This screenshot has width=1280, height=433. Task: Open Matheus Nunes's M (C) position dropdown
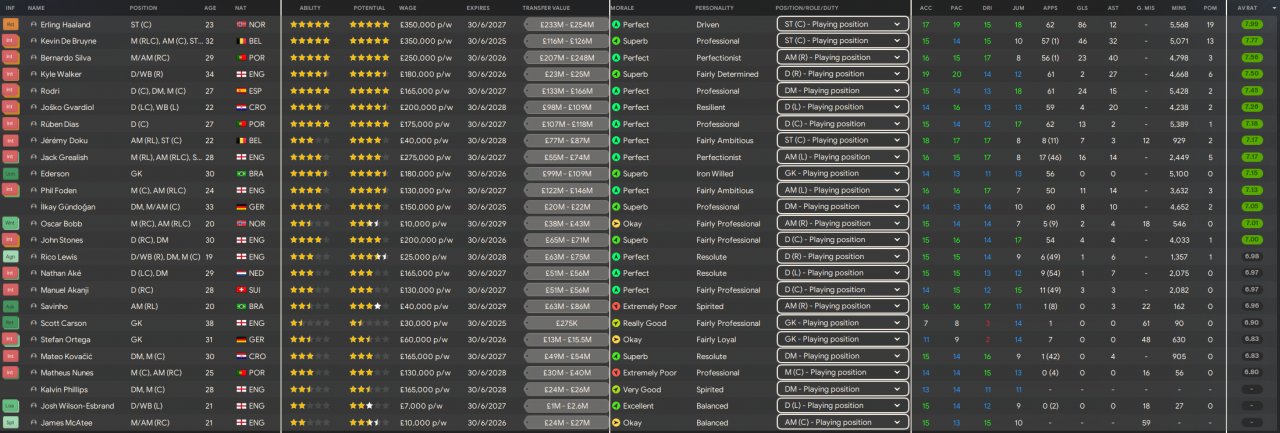pos(842,373)
